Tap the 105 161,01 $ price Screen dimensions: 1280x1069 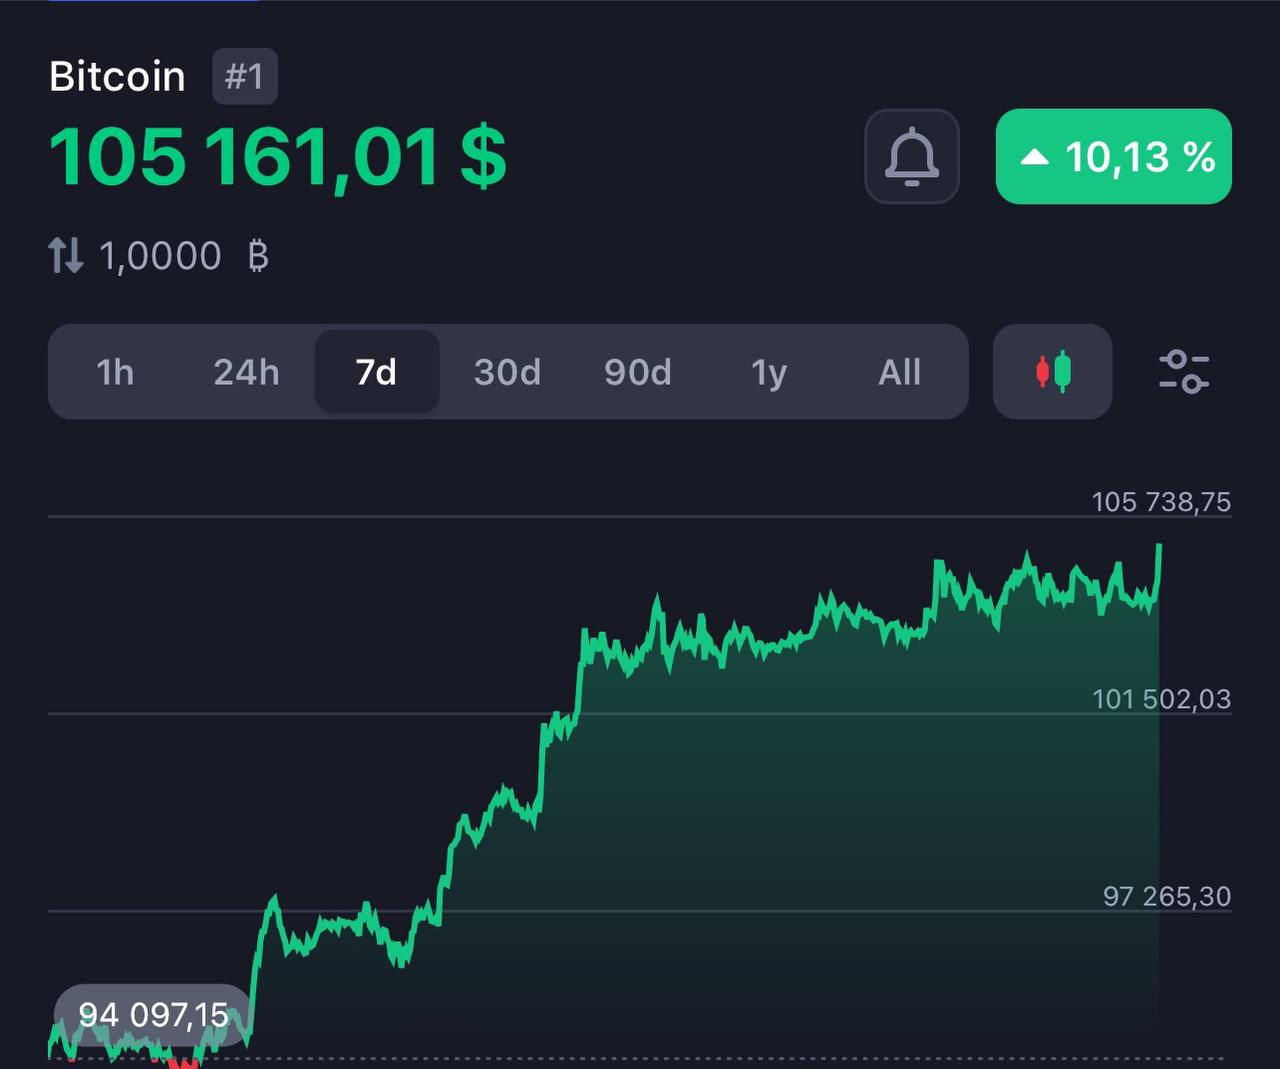click(x=278, y=157)
